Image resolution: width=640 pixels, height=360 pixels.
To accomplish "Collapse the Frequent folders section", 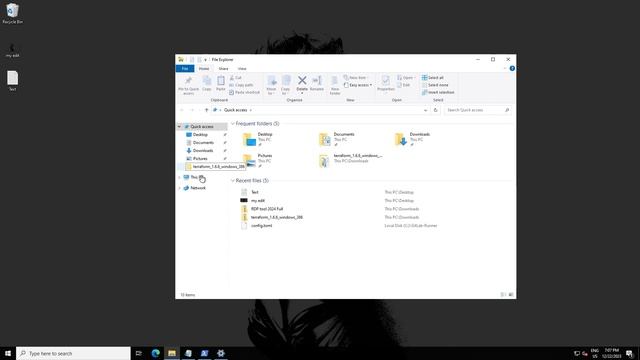I will (233, 123).
